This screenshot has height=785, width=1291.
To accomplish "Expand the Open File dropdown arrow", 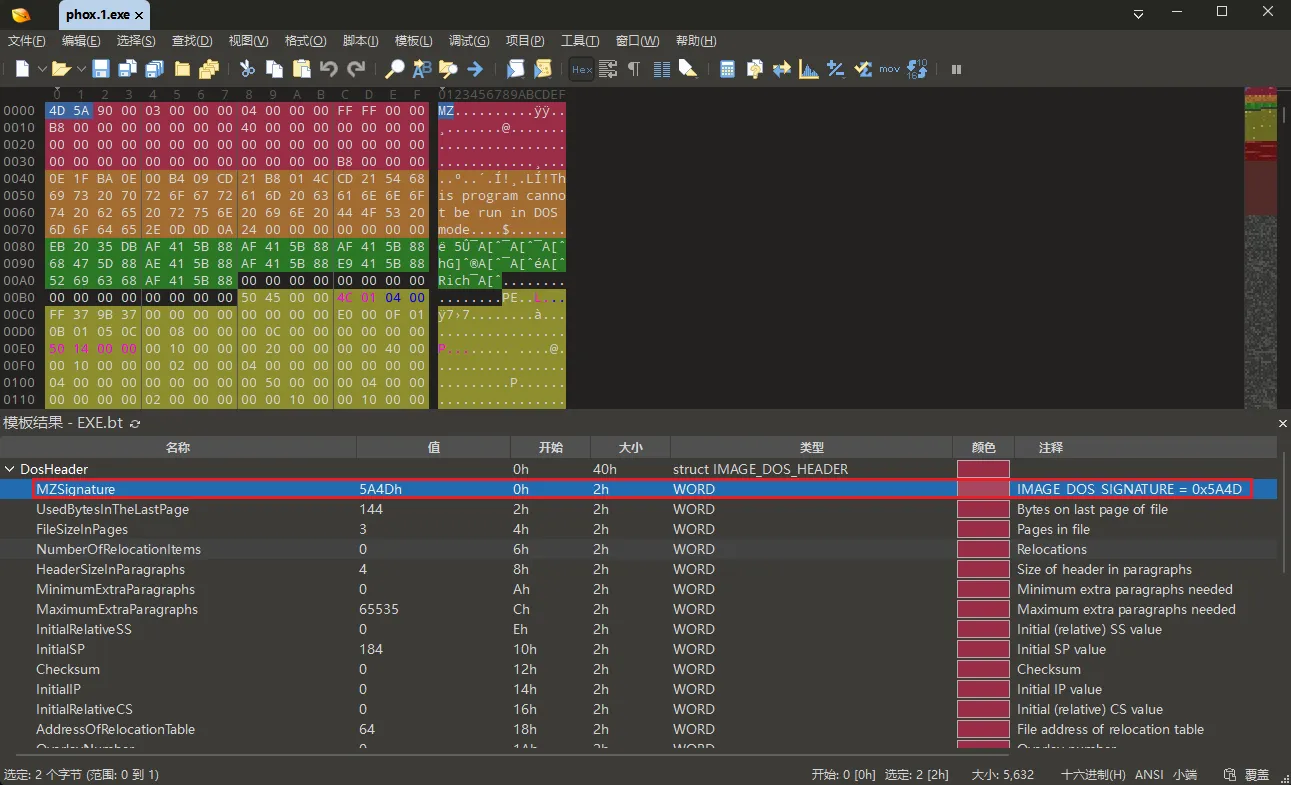I will click(80, 69).
